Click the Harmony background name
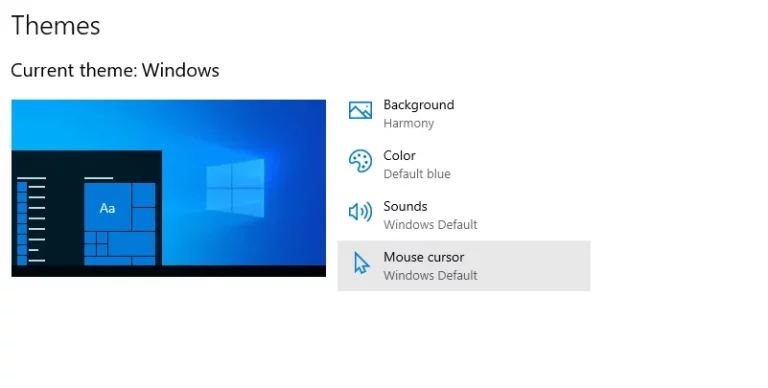This screenshot has width=768, height=388. pyautogui.click(x=408, y=123)
